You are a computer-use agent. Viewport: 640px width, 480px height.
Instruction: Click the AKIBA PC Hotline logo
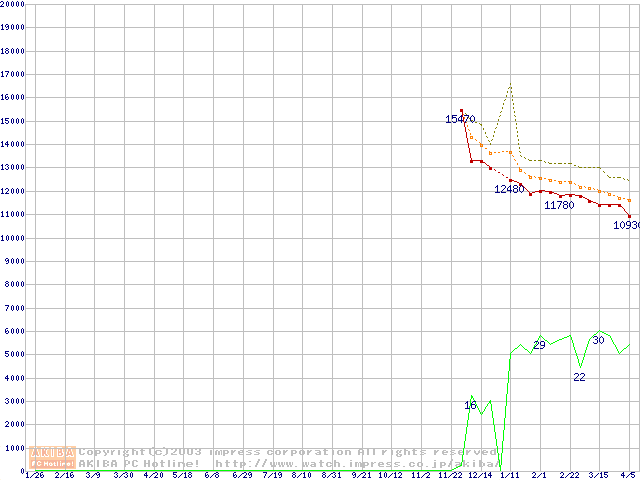click(x=52, y=457)
